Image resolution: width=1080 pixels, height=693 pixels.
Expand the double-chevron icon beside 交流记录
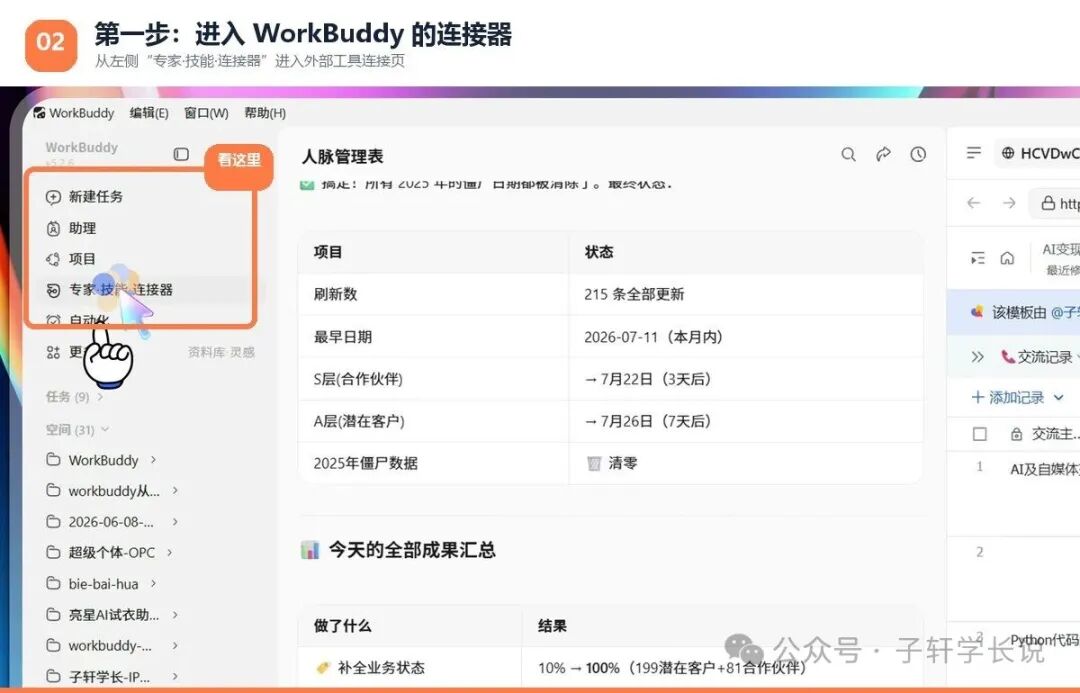click(x=977, y=357)
